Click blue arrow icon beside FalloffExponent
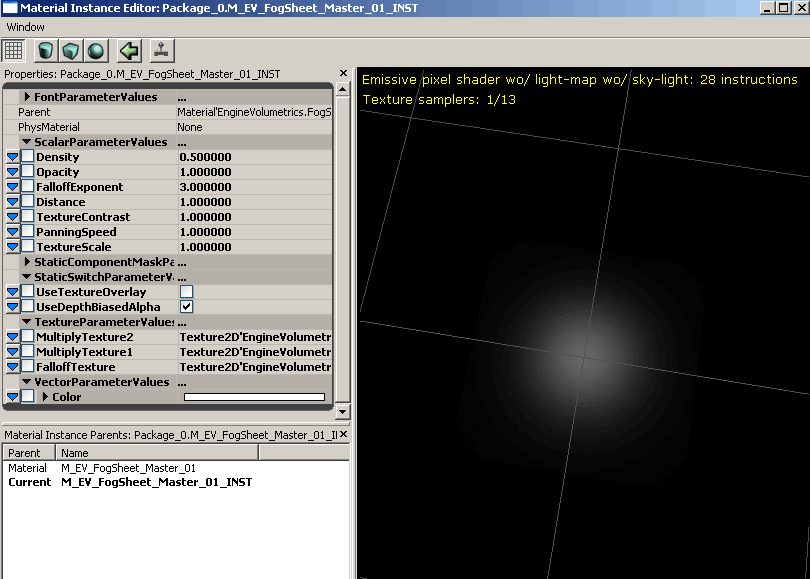 13,186
